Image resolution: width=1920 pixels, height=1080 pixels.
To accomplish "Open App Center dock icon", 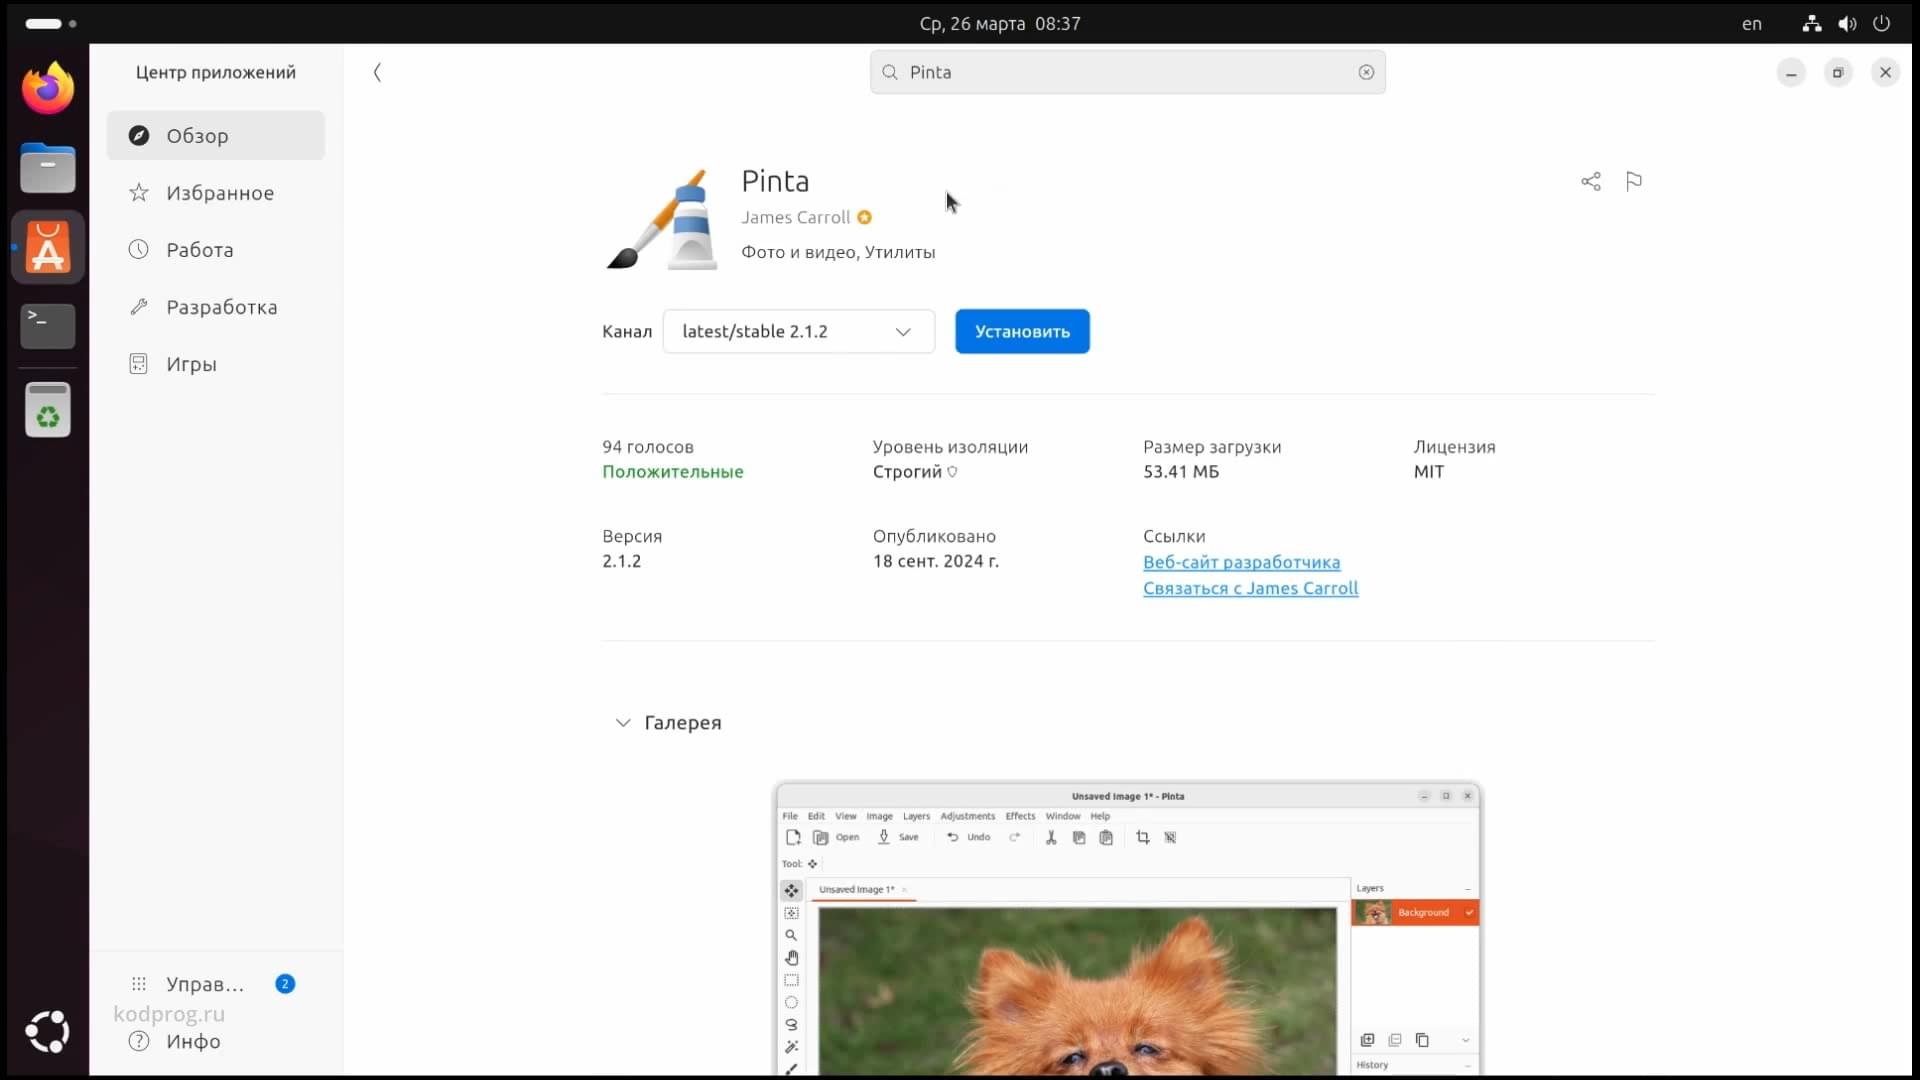I will click(48, 247).
